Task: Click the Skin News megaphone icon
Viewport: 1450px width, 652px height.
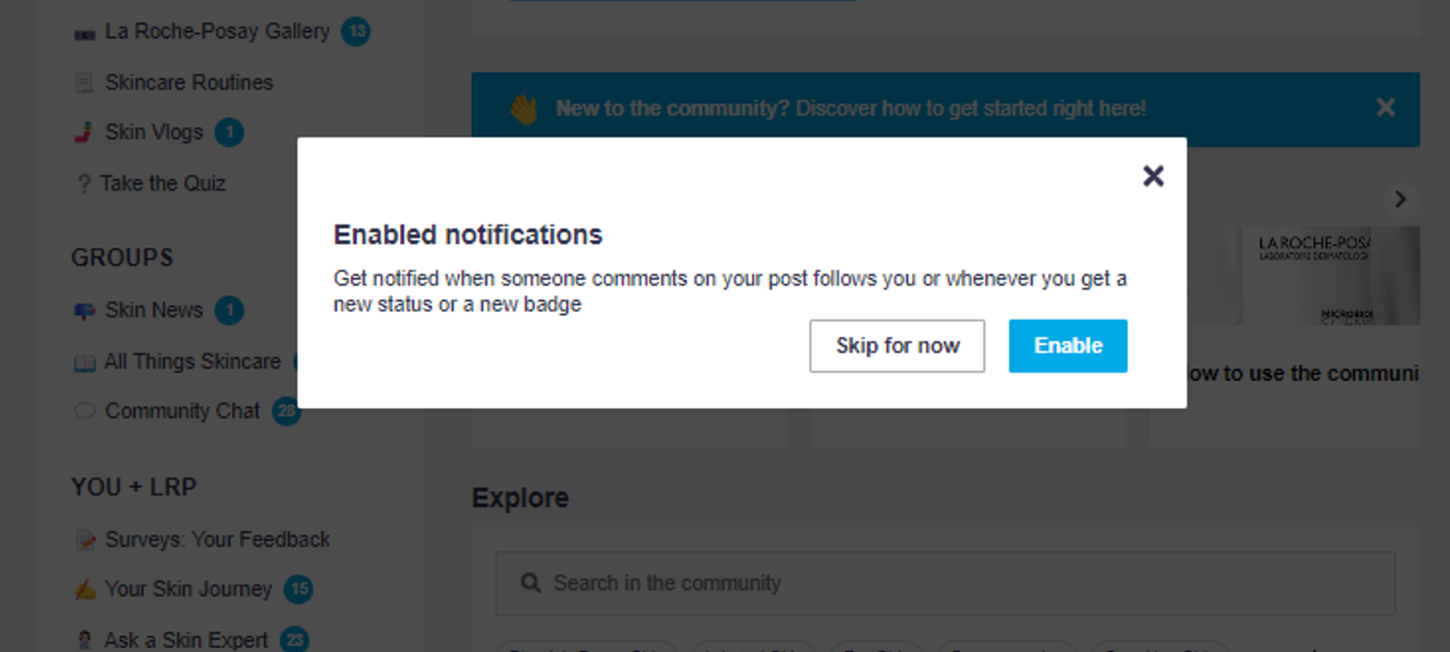Action: pos(84,311)
